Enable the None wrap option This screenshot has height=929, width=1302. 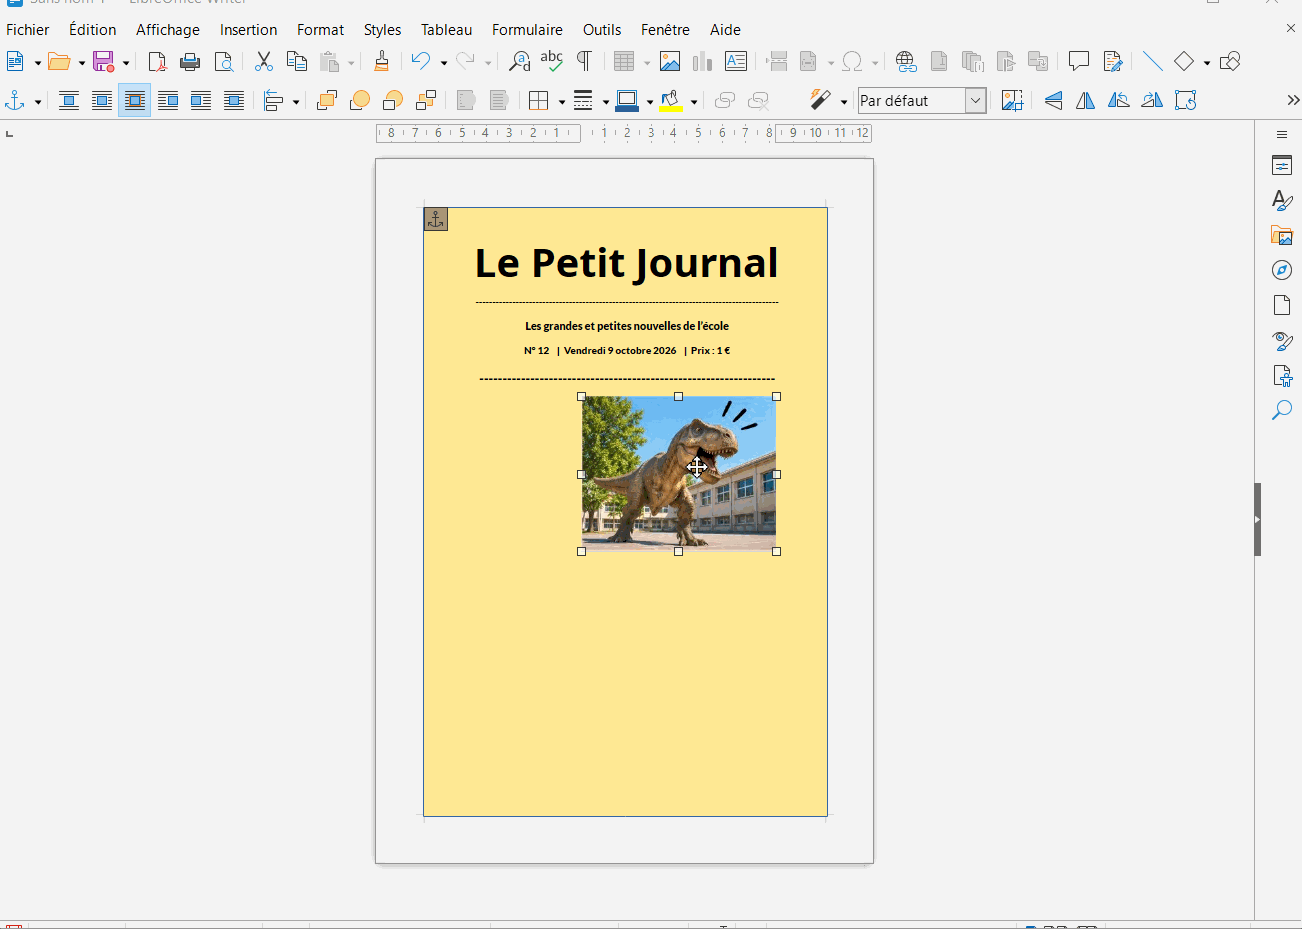(x=69, y=100)
